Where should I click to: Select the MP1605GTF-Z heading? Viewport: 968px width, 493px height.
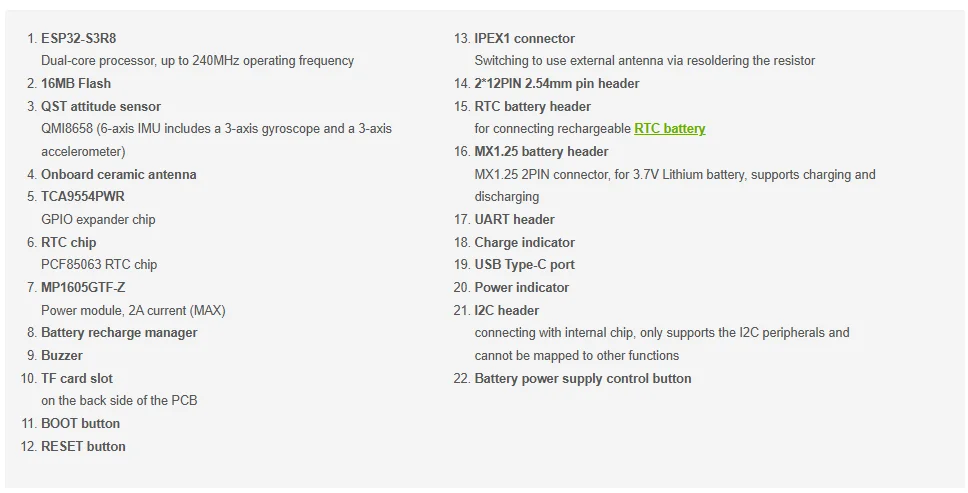tap(83, 287)
